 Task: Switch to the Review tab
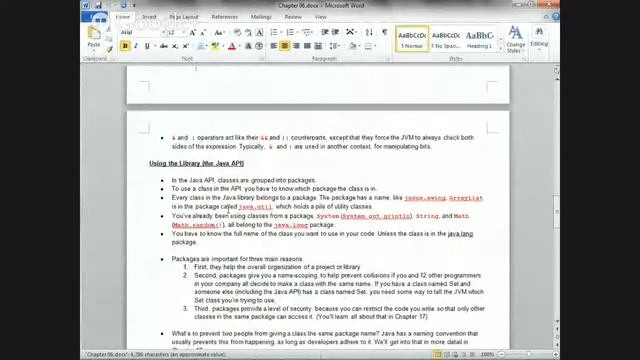click(293, 17)
